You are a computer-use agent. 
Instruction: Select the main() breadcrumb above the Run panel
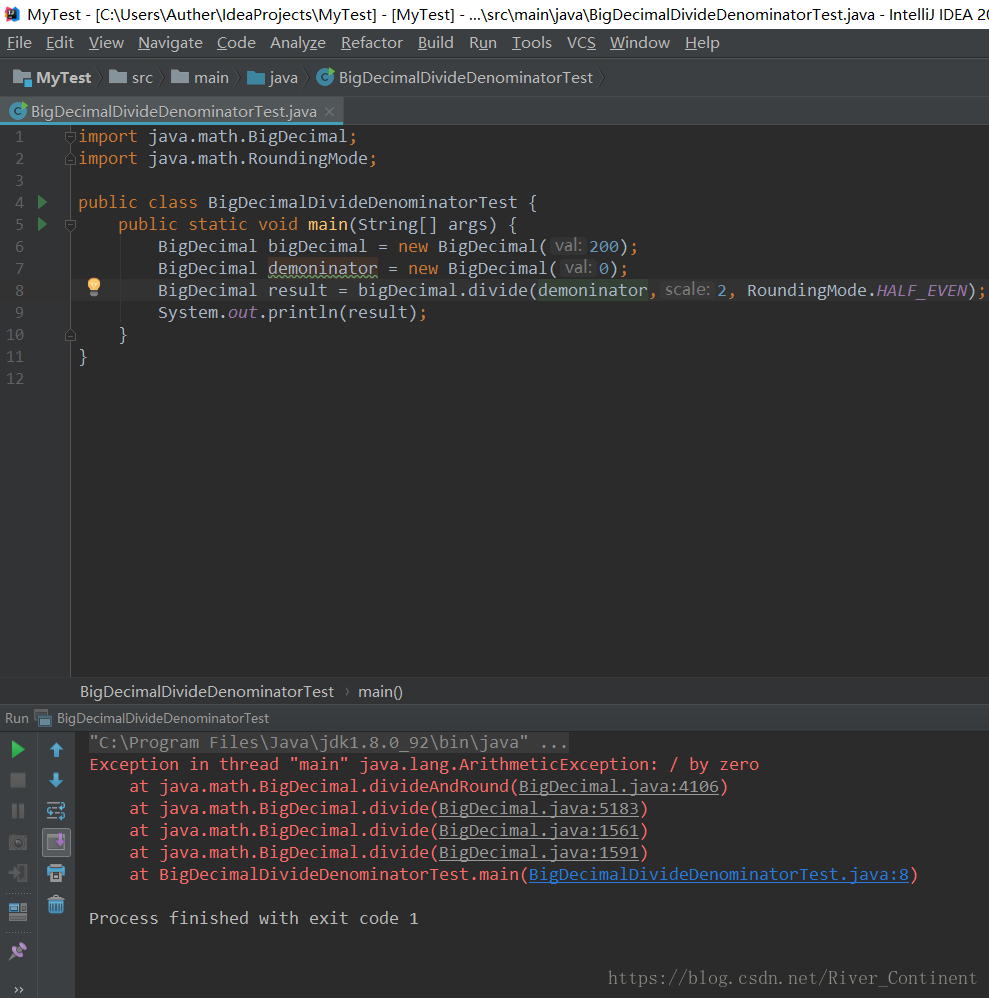coord(380,691)
